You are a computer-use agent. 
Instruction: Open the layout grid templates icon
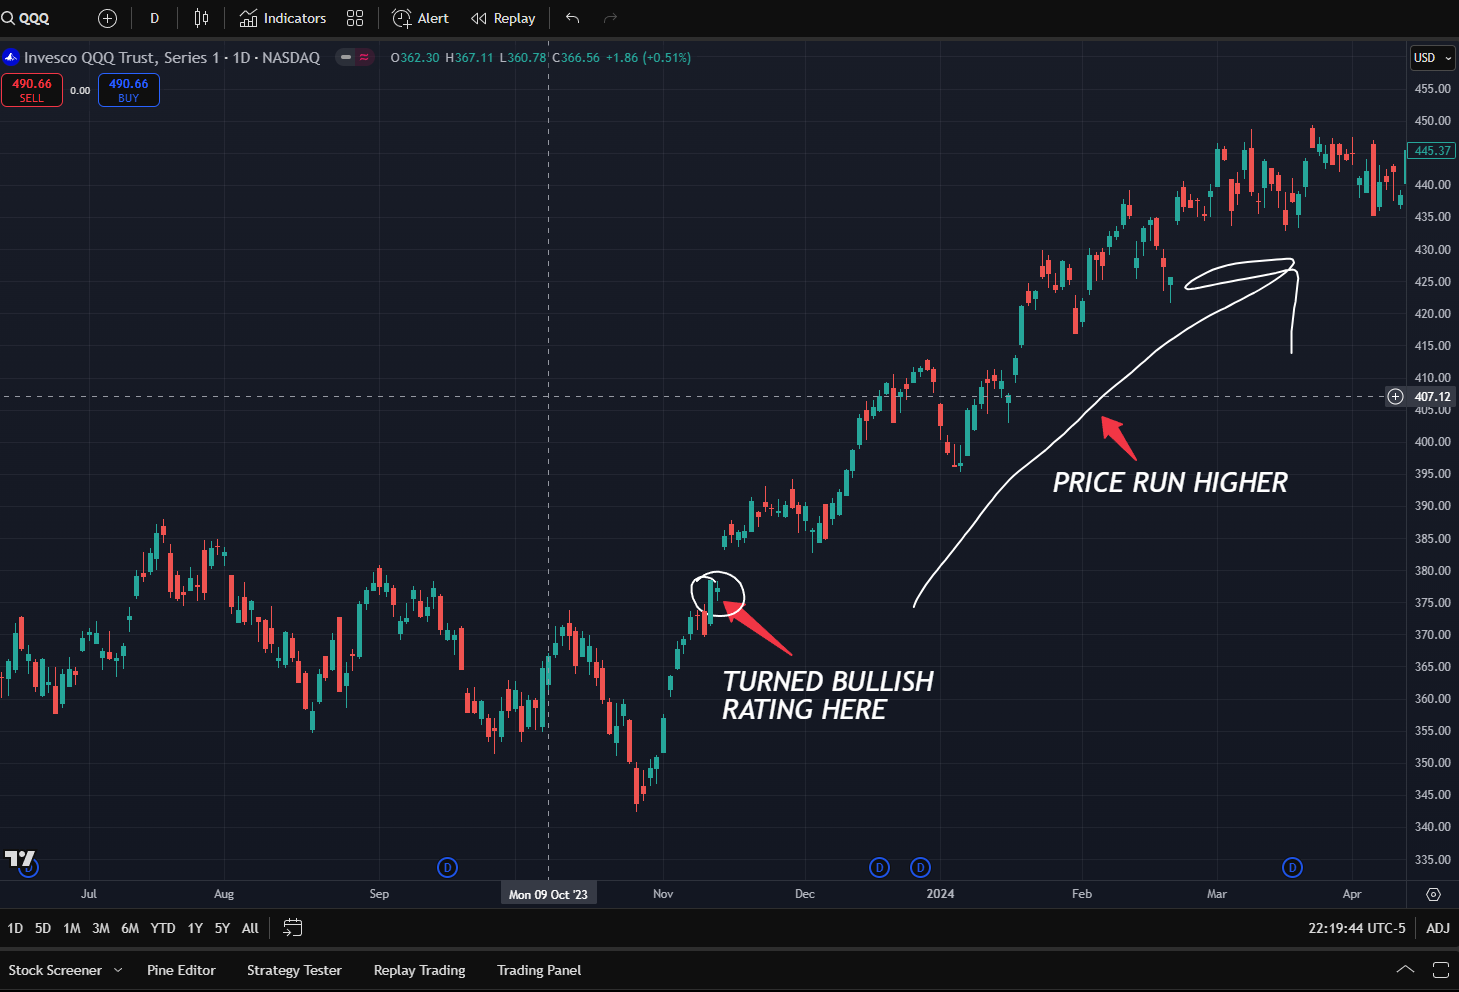pos(355,18)
